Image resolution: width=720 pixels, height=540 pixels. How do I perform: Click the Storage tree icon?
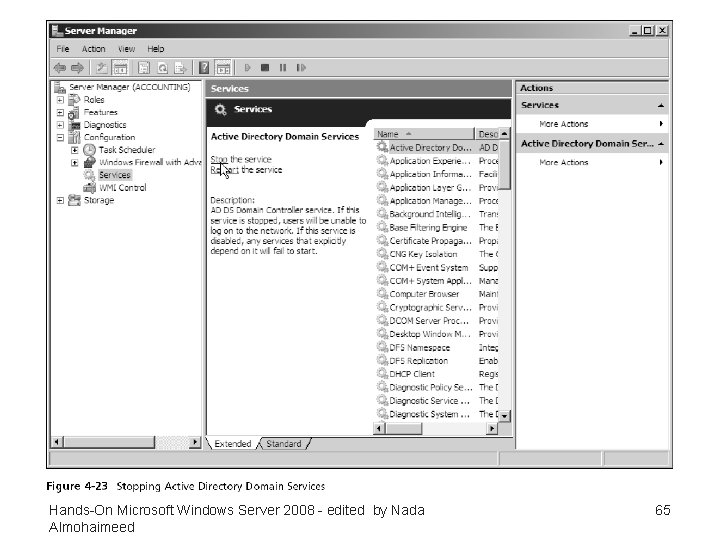pyautogui.click(x=74, y=200)
